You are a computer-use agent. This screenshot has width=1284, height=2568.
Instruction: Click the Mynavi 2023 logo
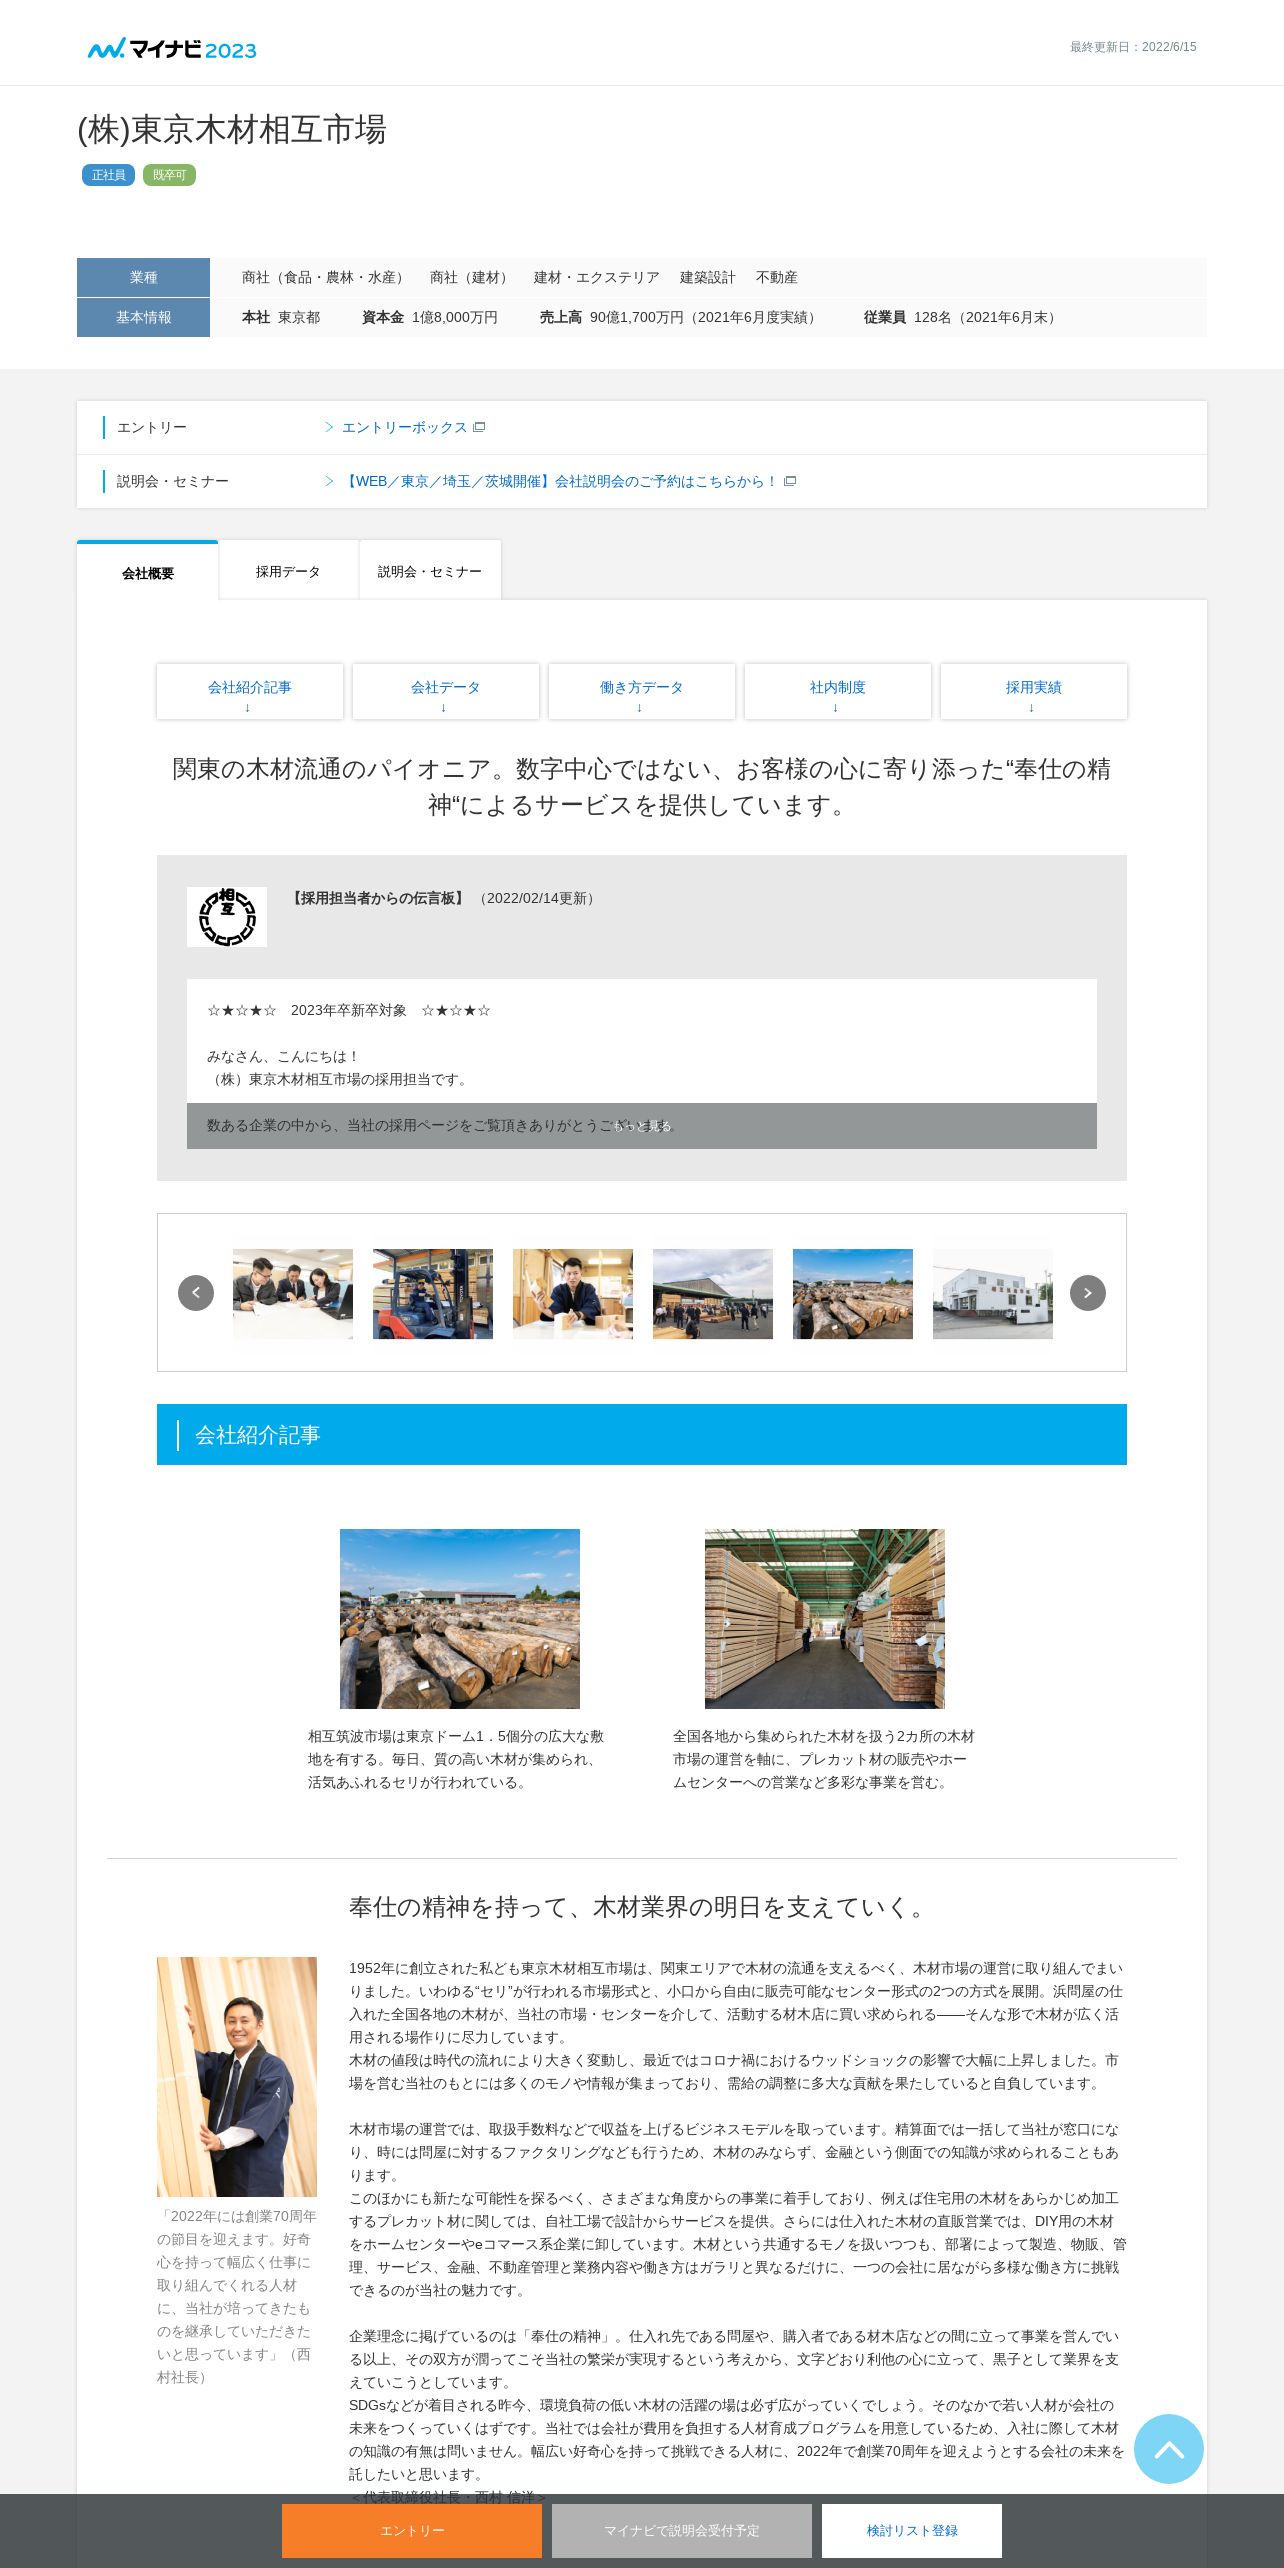[172, 49]
